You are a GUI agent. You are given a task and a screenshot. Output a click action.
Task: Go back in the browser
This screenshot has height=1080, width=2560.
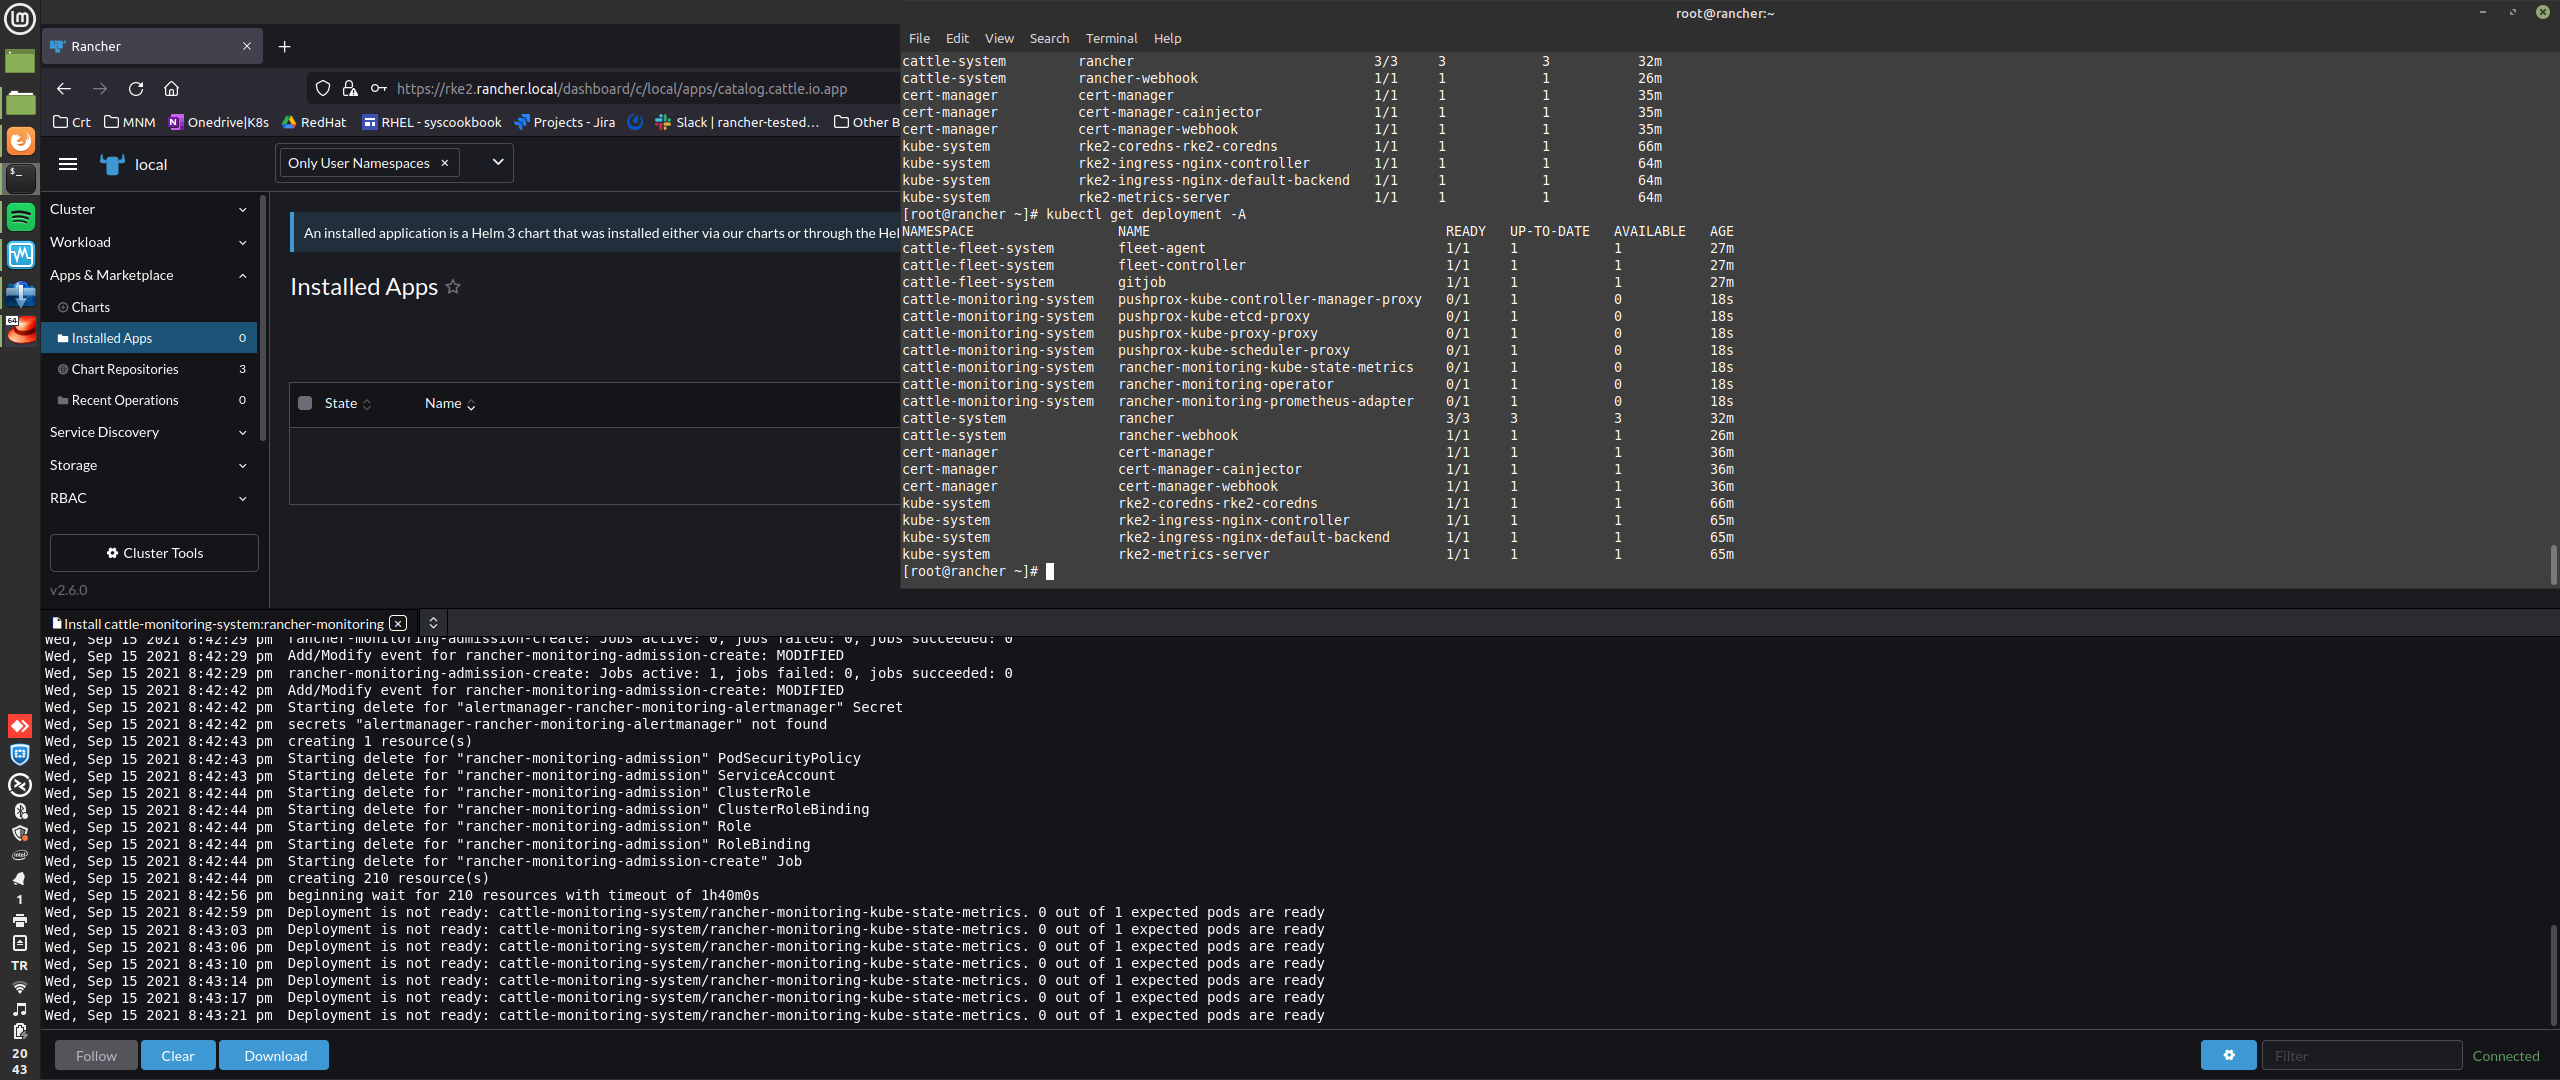pos(64,88)
